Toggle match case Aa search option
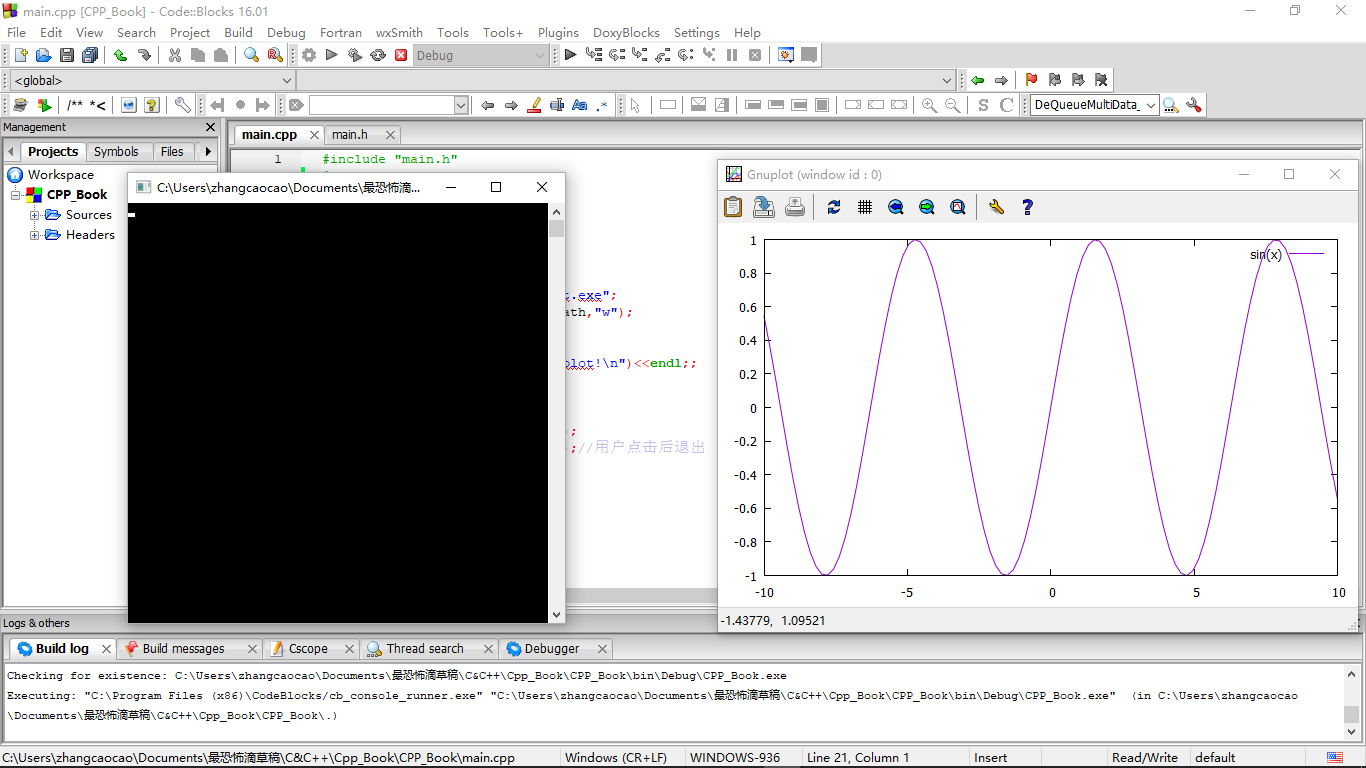This screenshot has width=1366, height=768. [579, 105]
